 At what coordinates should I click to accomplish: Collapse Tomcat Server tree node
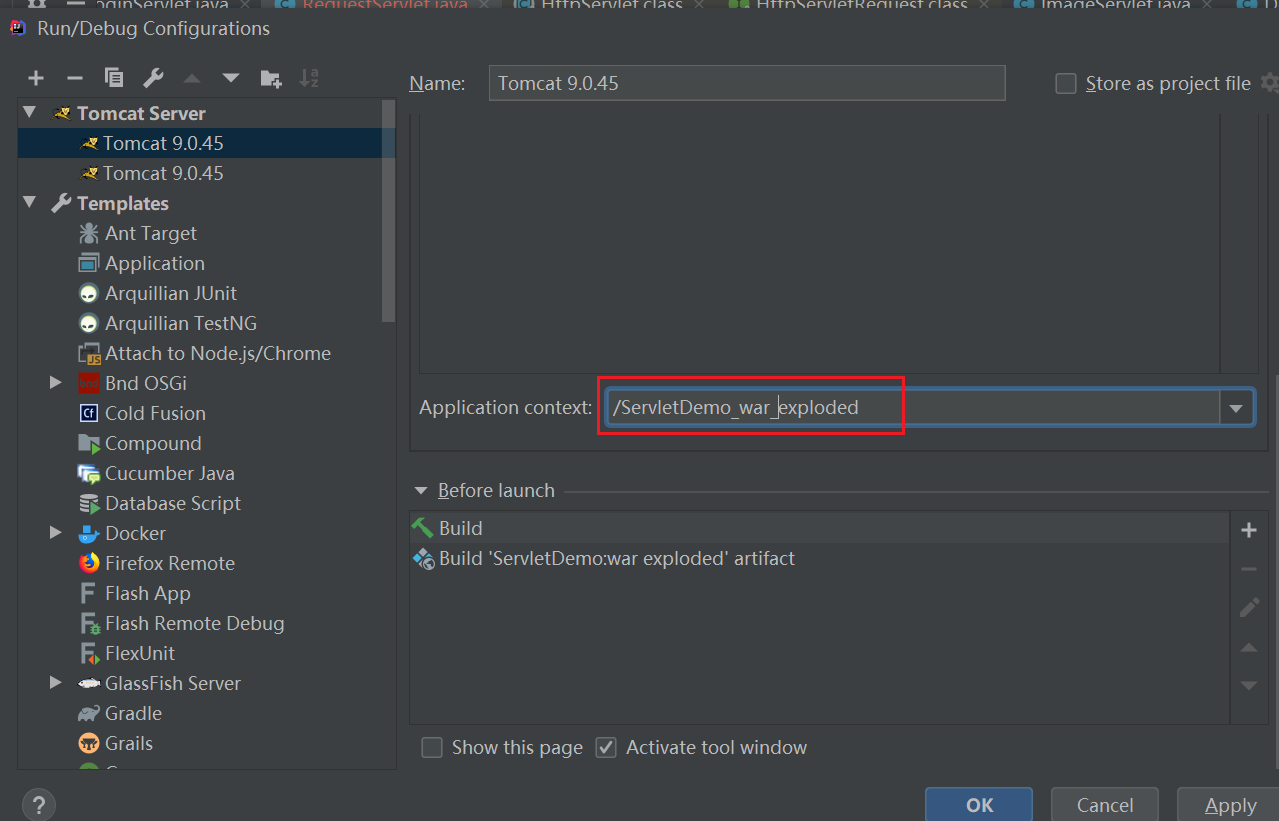pyautogui.click(x=29, y=113)
